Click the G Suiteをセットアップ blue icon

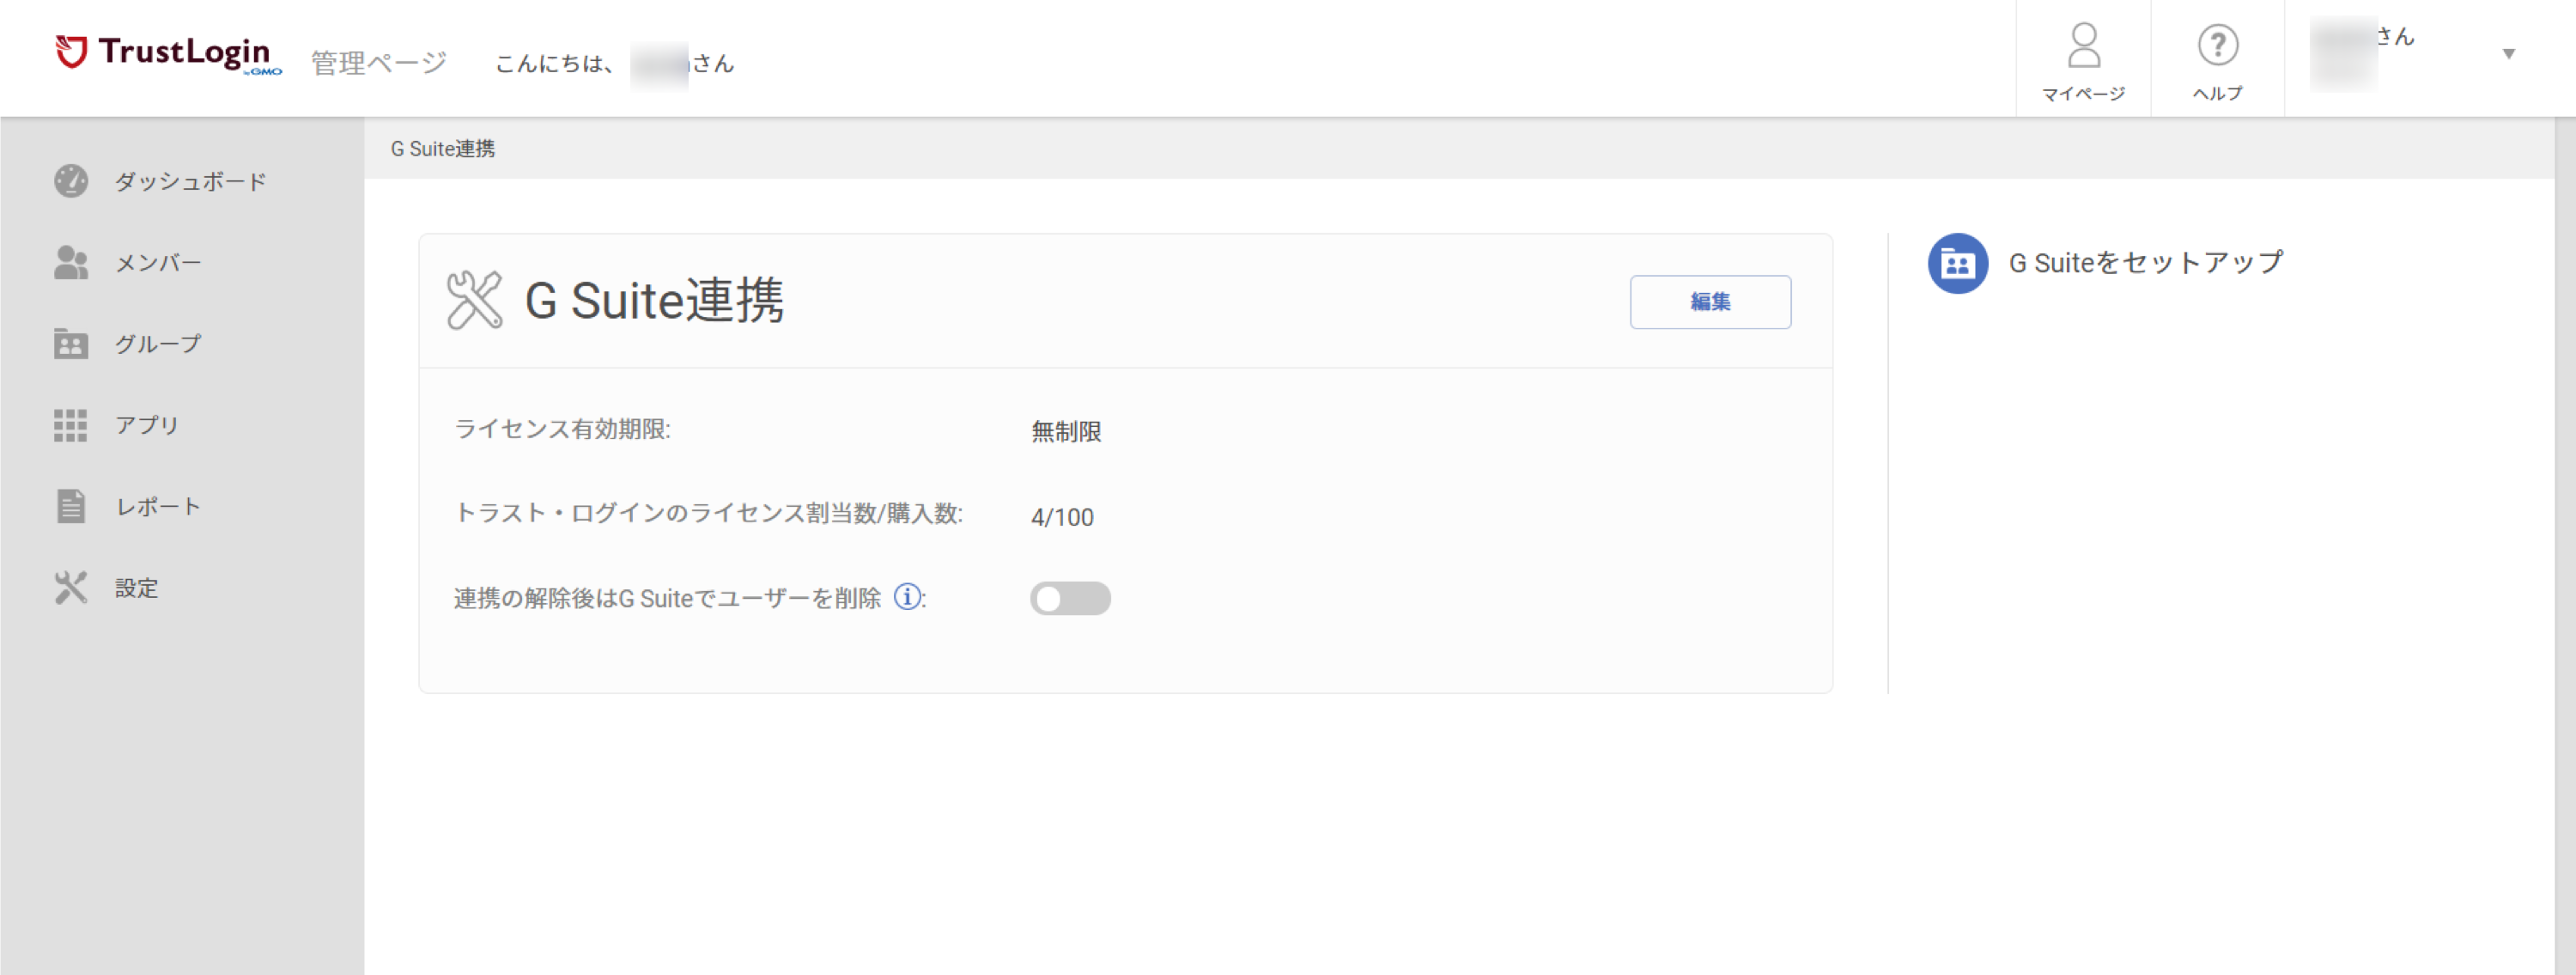(1957, 263)
